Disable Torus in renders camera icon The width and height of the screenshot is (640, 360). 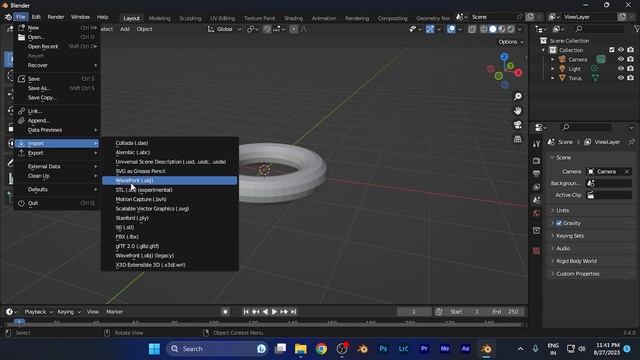pos(631,78)
